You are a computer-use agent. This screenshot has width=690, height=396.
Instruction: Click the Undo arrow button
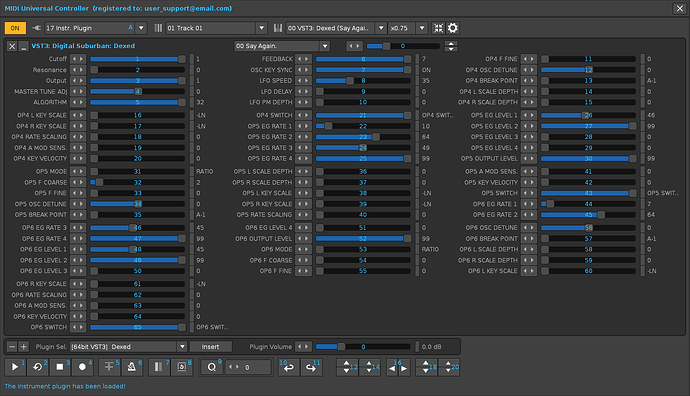coord(289,367)
